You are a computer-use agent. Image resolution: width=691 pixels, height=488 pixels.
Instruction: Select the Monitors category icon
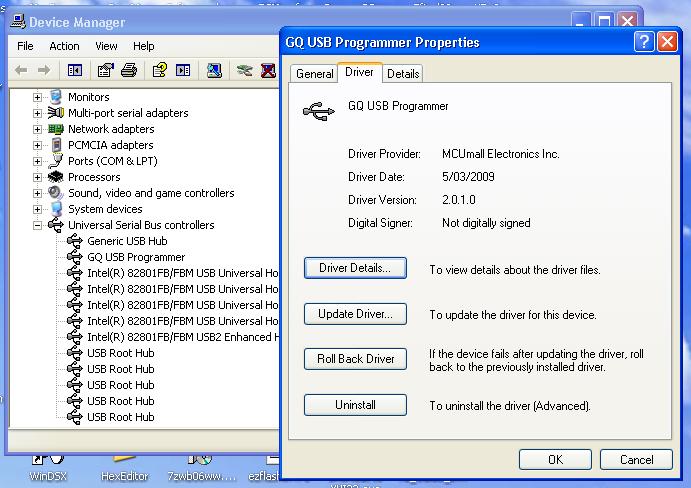56,97
